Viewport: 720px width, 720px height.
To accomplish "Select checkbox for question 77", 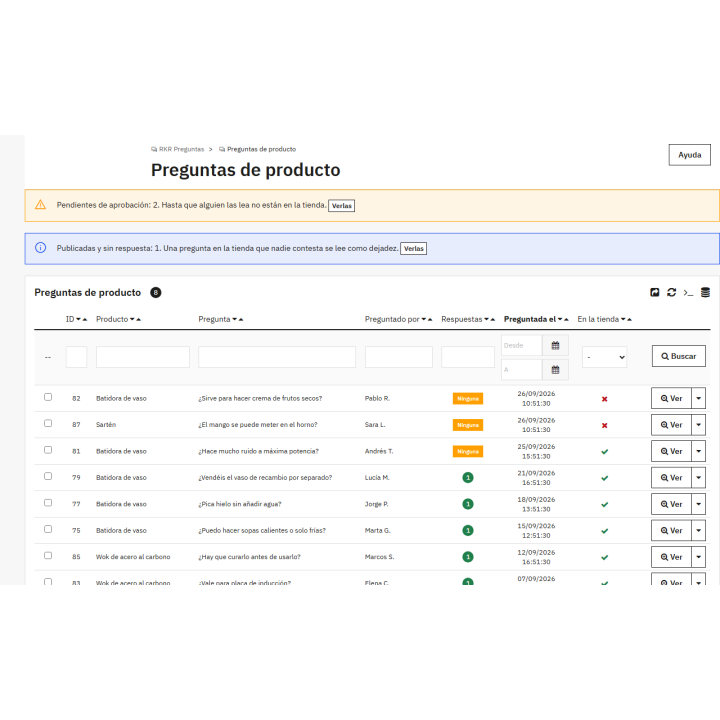I will [x=48, y=502].
